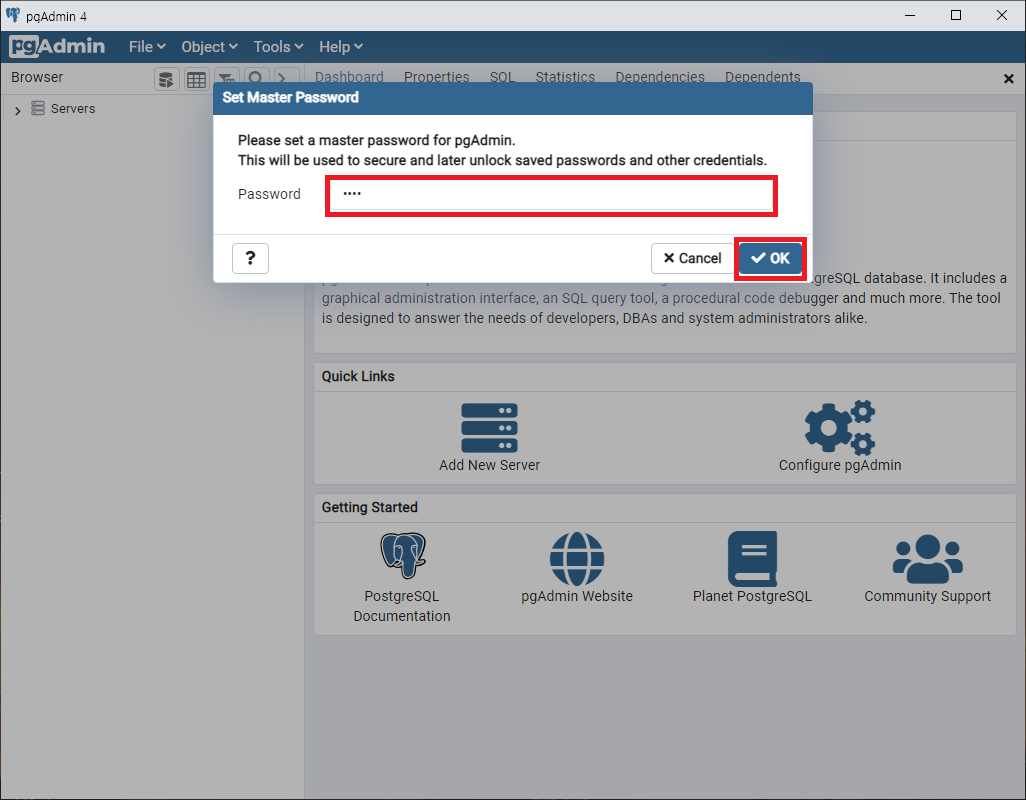Open the Community Support link text

point(927,597)
